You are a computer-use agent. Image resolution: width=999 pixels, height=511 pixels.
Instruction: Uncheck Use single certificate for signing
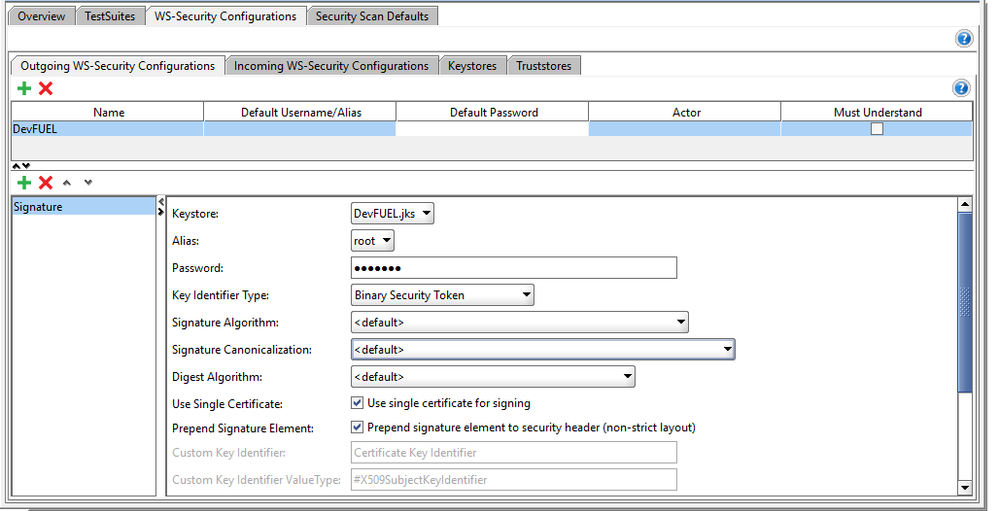tap(357, 403)
